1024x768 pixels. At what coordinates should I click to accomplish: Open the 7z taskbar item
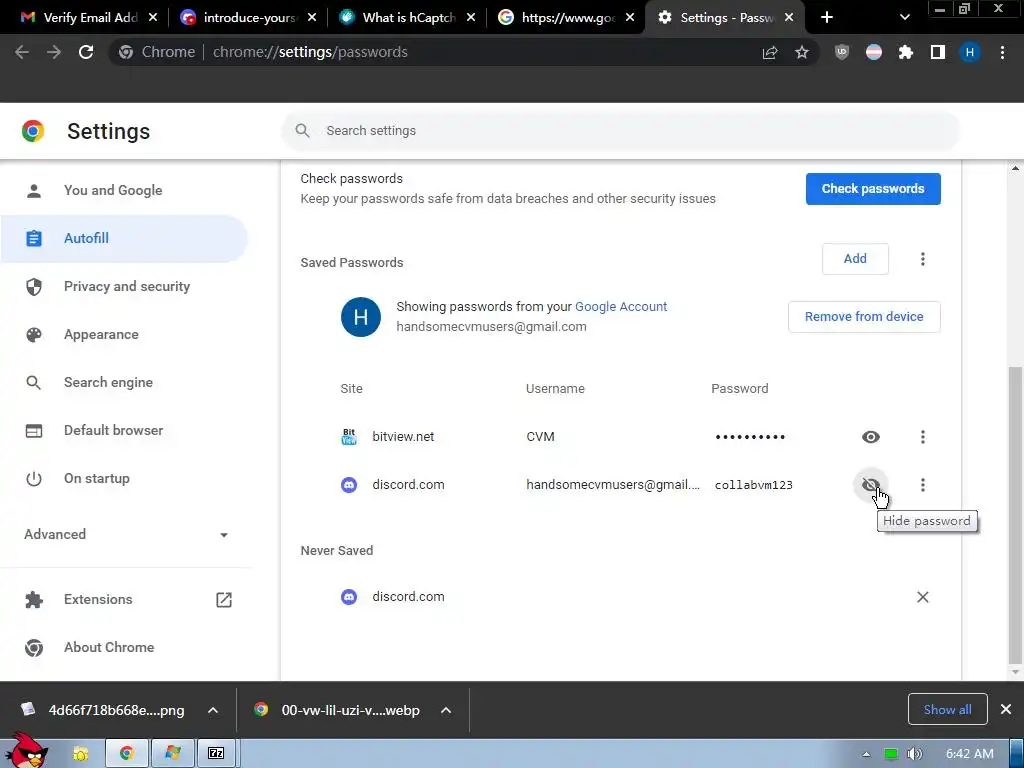click(216, 754)
